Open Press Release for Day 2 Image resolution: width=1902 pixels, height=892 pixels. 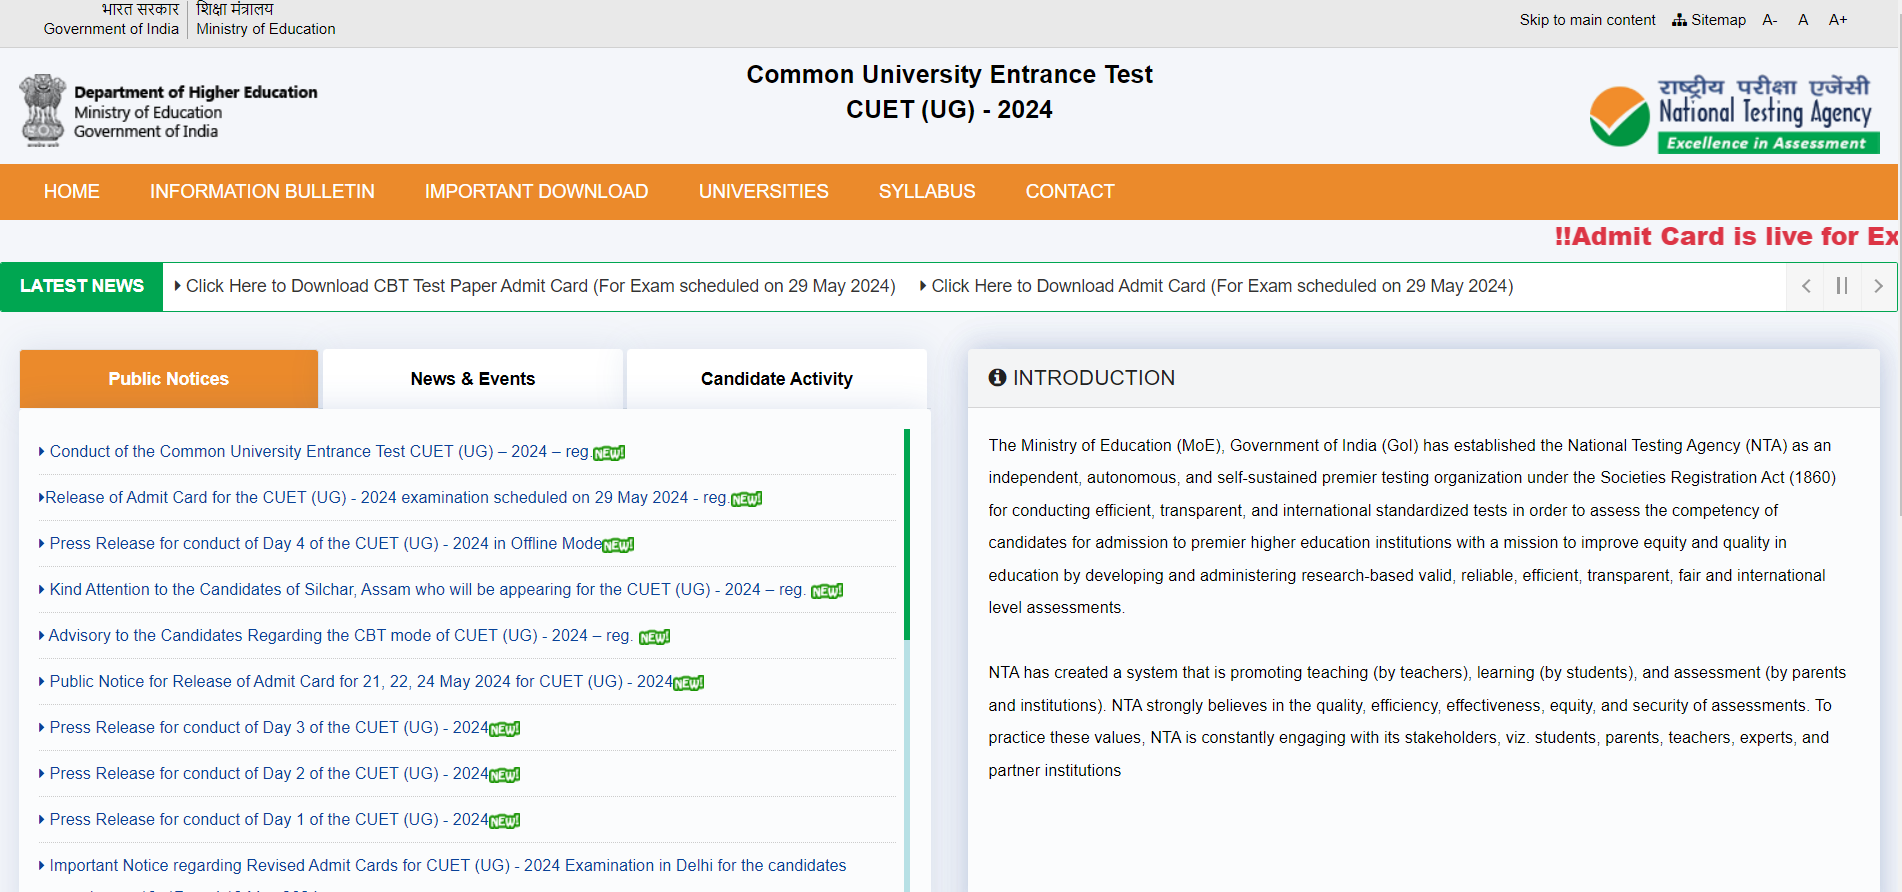coord(269,774)
